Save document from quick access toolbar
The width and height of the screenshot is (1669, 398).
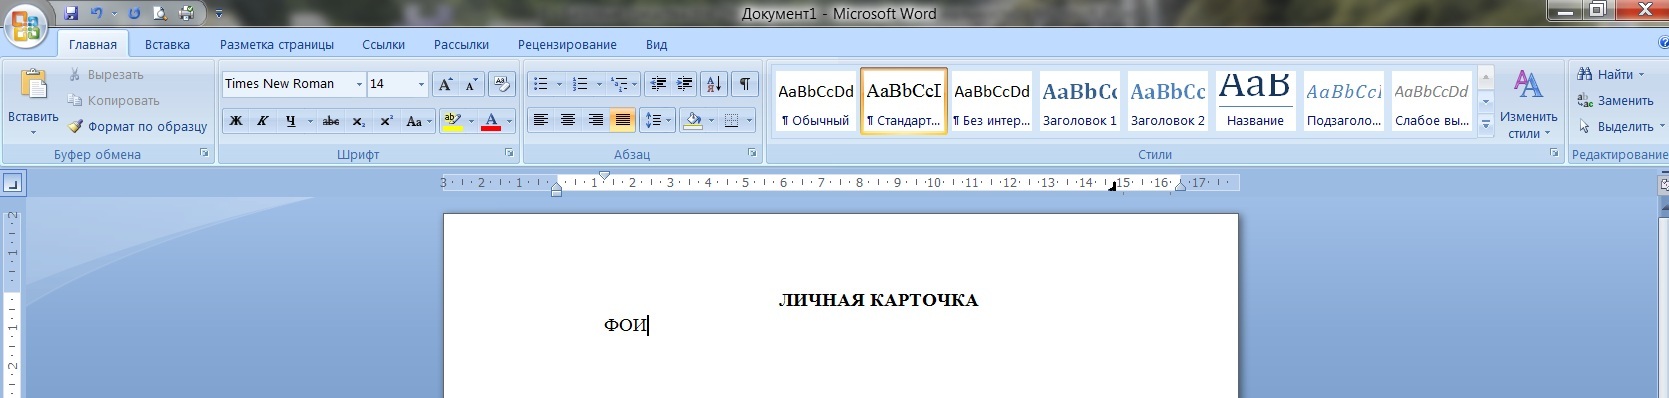click(71, 13)
